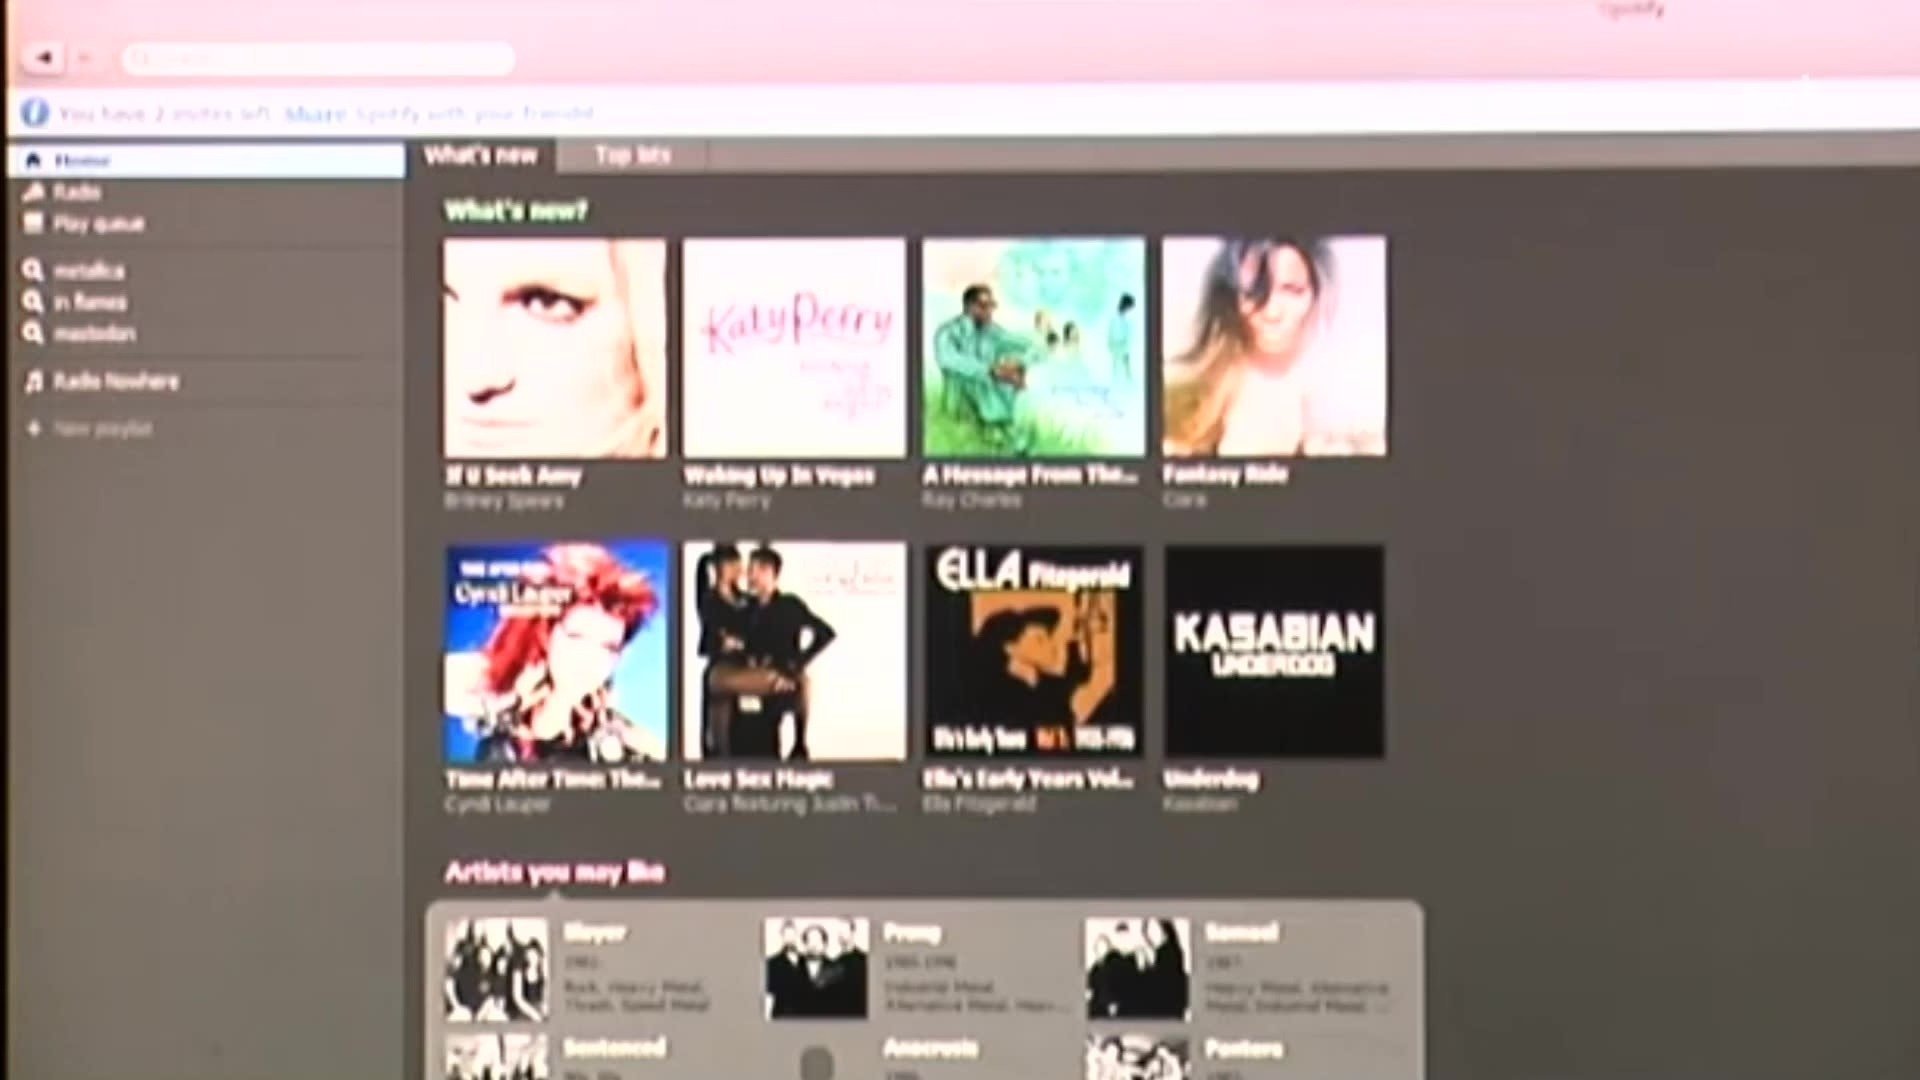Click the Anacrusis artist name
The image size is (1920, 1080).
tap(930, 1048)
